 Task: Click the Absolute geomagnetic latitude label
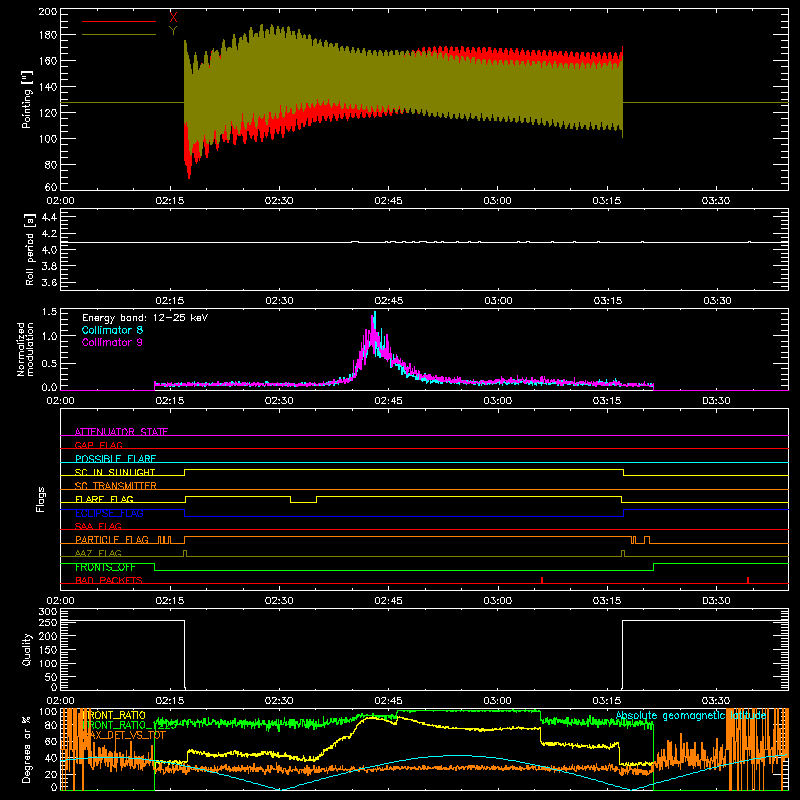(691, 716)
